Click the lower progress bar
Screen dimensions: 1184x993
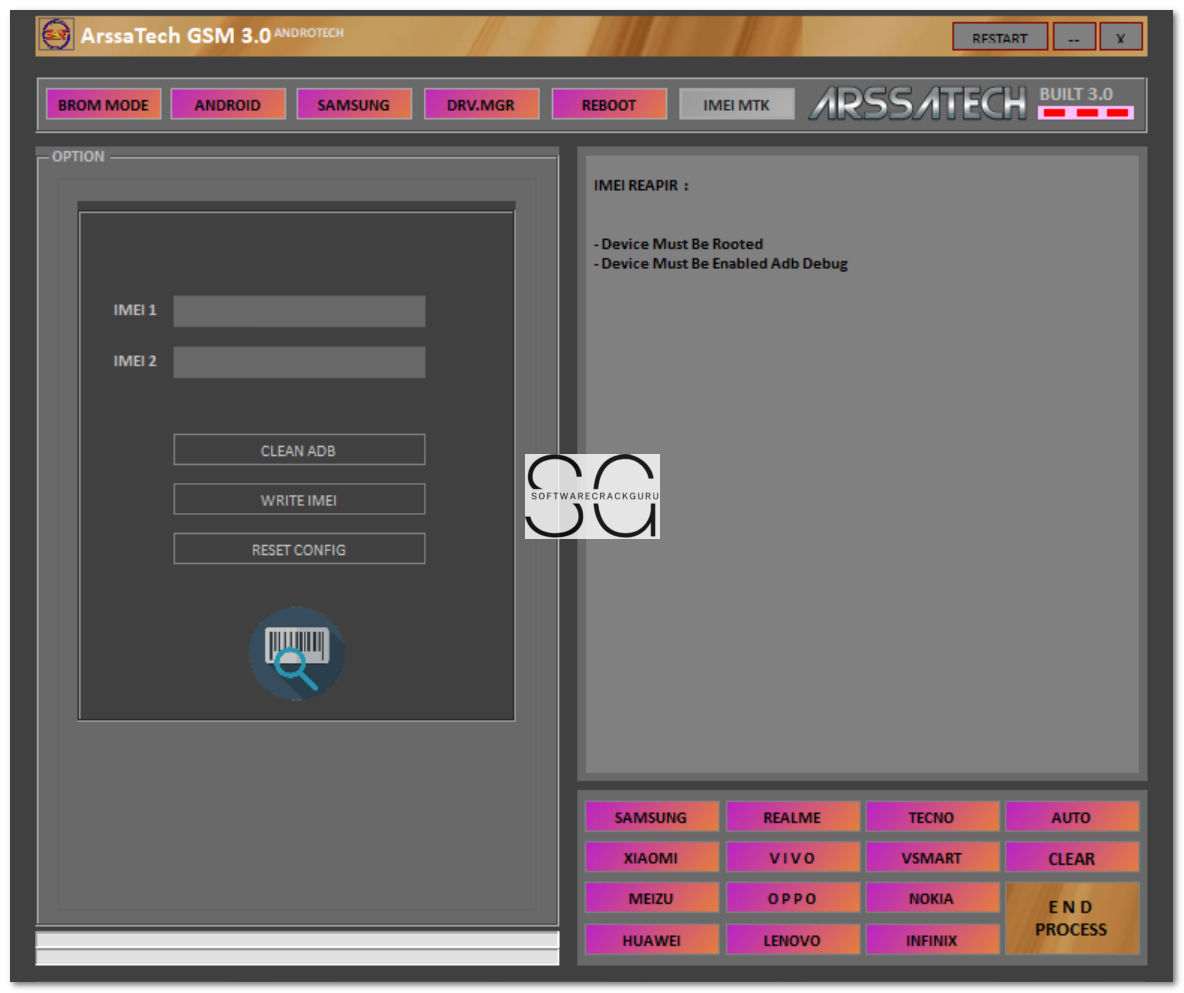[x=298, y=958]
